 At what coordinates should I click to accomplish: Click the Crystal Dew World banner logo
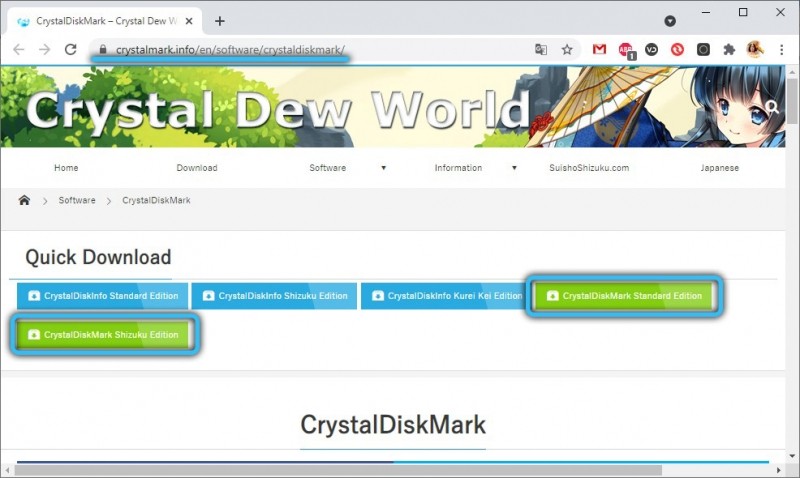(278, 110)
